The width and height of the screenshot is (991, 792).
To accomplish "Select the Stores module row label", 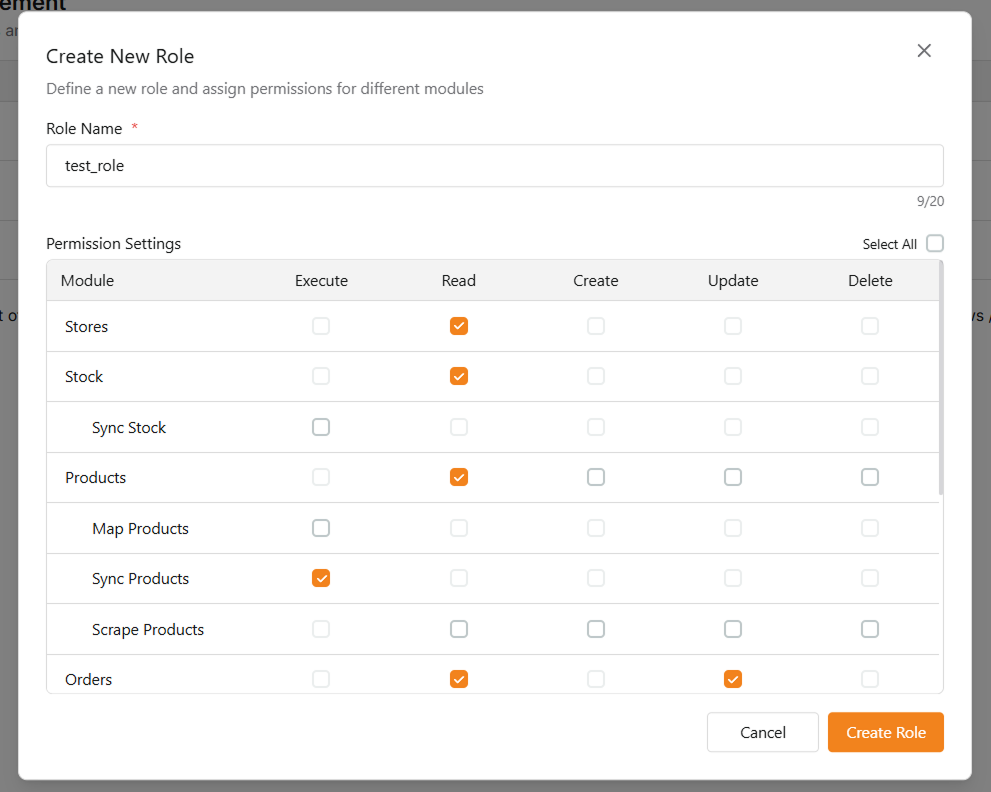I will click(x=87, y=327).
